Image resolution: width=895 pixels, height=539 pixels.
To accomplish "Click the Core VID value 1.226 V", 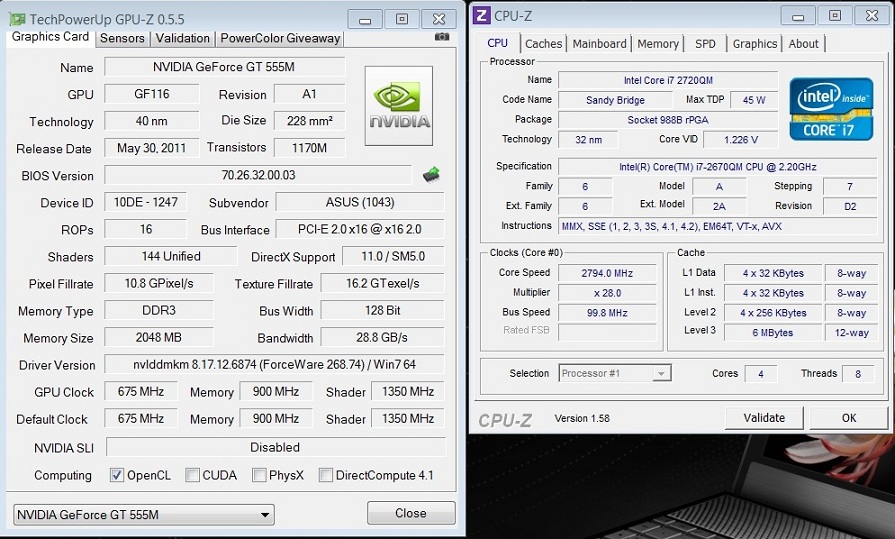I will coord(740,139).
